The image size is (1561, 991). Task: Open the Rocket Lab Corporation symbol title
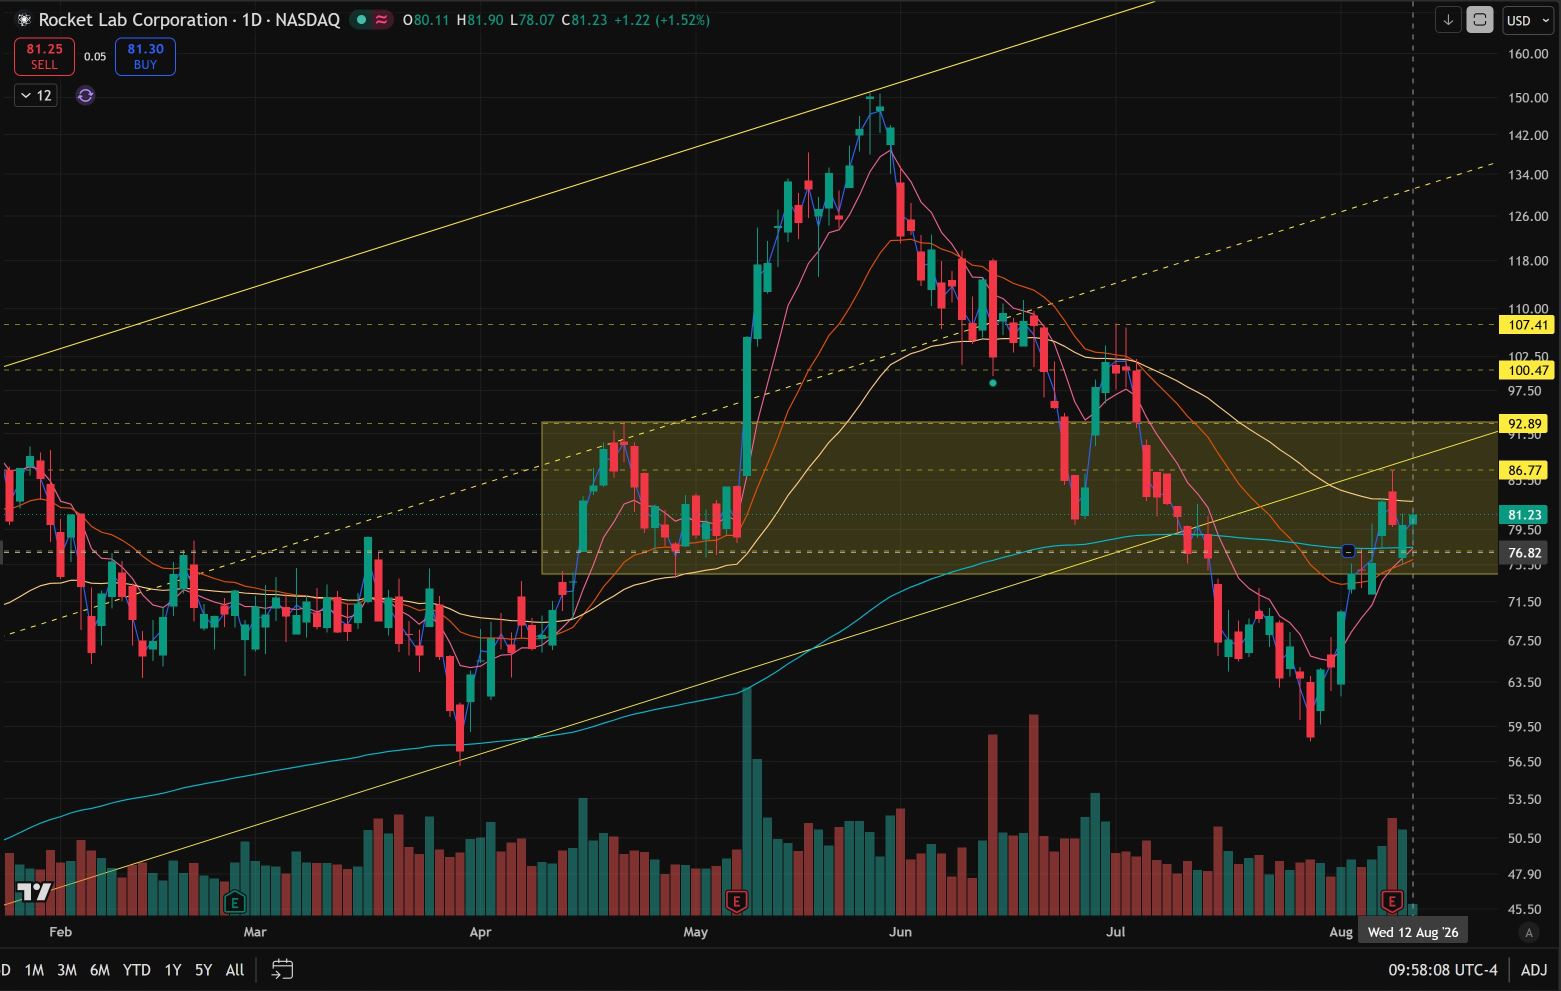click(189, 20)
